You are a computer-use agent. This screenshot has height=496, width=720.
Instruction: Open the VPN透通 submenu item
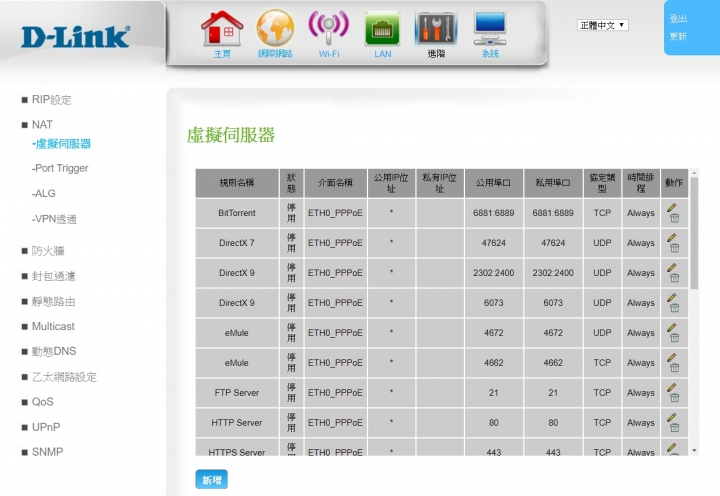click(x=54, y=219)
